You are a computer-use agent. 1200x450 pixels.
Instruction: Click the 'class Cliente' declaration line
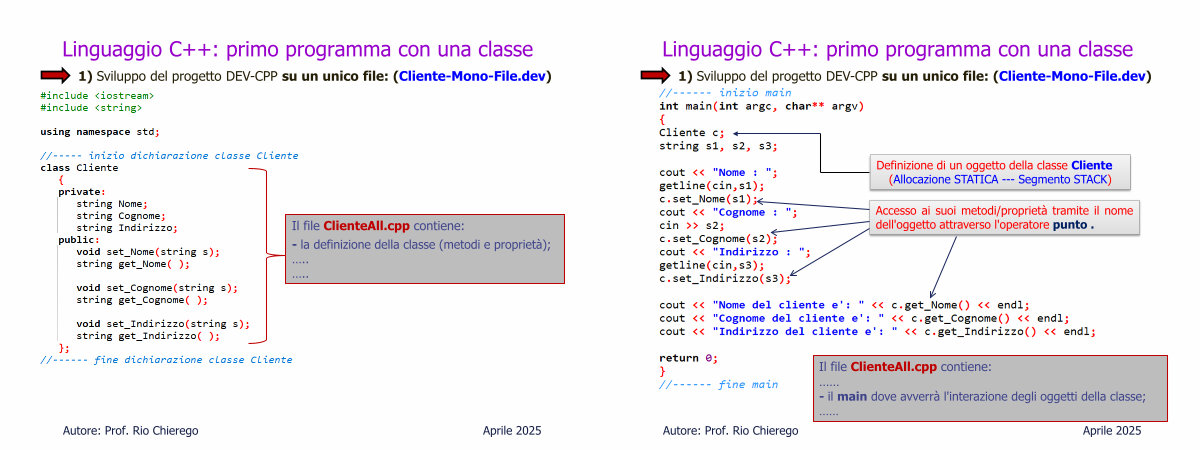[79, 168]
